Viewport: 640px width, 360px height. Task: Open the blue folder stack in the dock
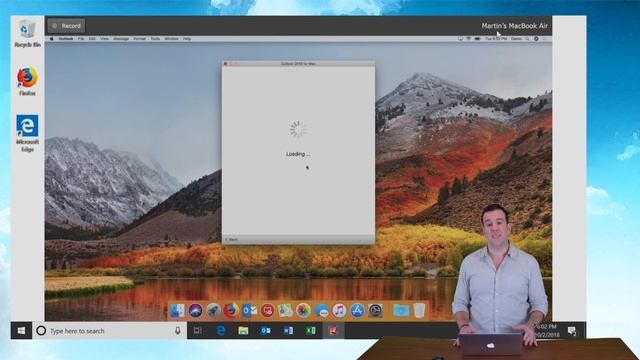[401, 311]
